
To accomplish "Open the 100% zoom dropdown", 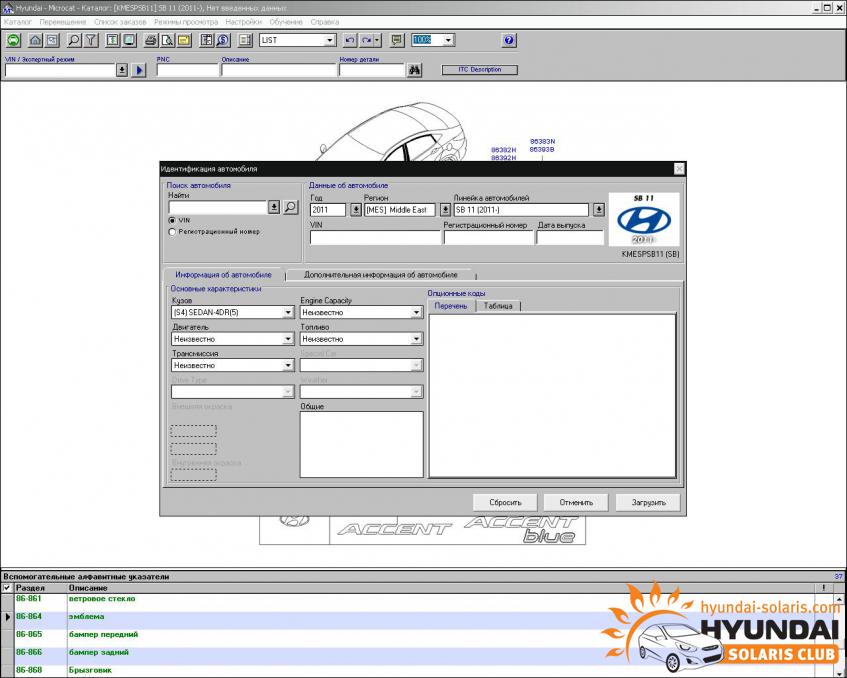I will (x=448, y=40).
